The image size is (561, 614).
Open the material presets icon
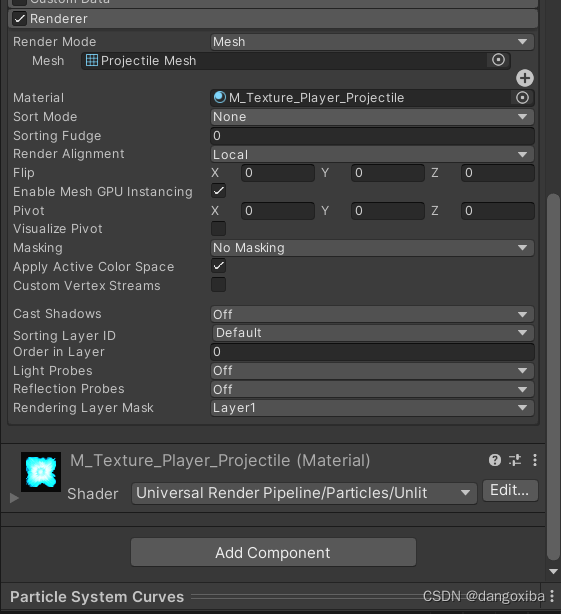(515, 460)
